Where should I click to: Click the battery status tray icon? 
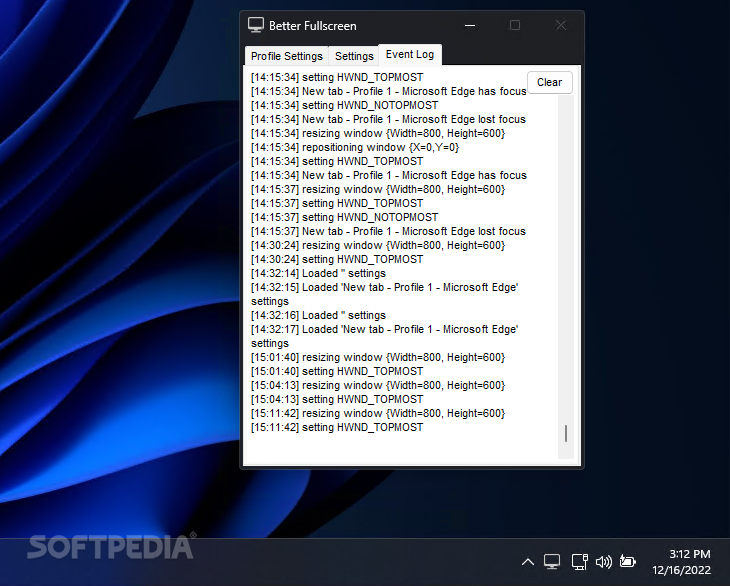(628, 562)
